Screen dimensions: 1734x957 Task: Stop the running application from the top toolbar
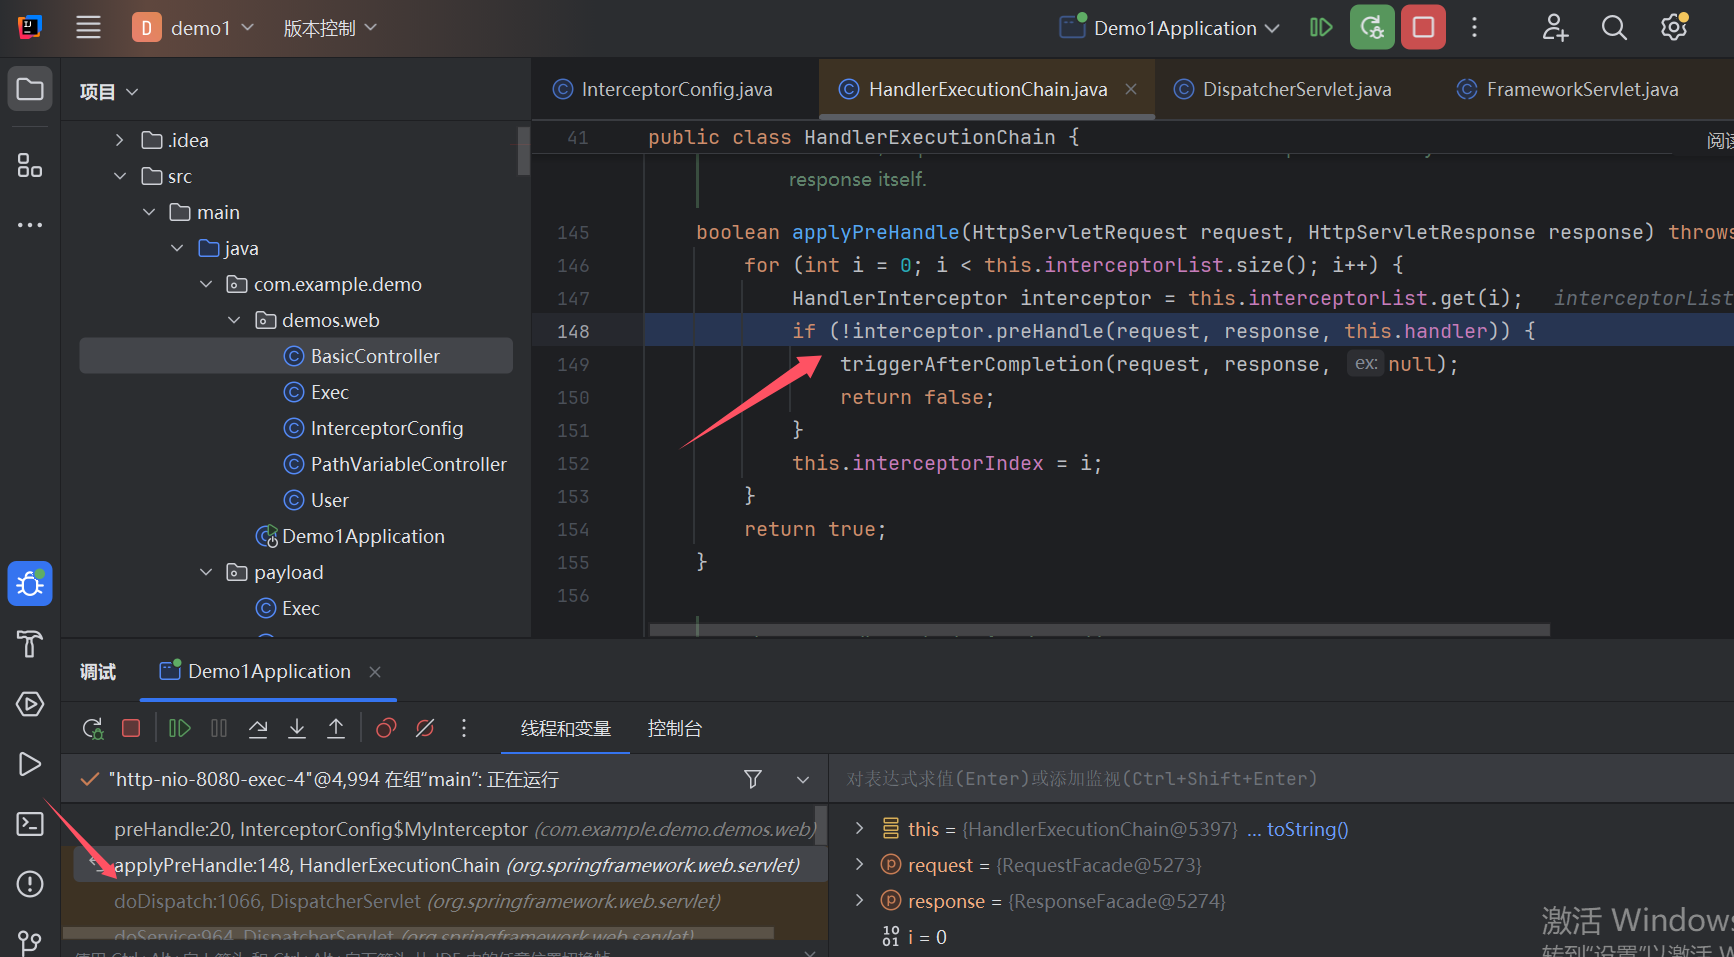pyautogui.click(x=1423, y=28)
